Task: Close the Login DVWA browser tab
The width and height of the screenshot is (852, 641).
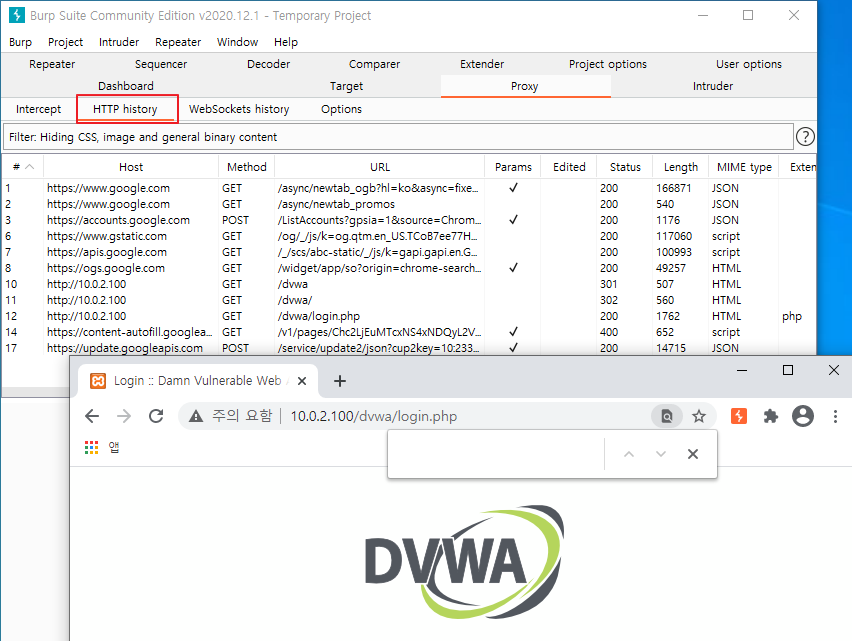Action: click(302, 381)
